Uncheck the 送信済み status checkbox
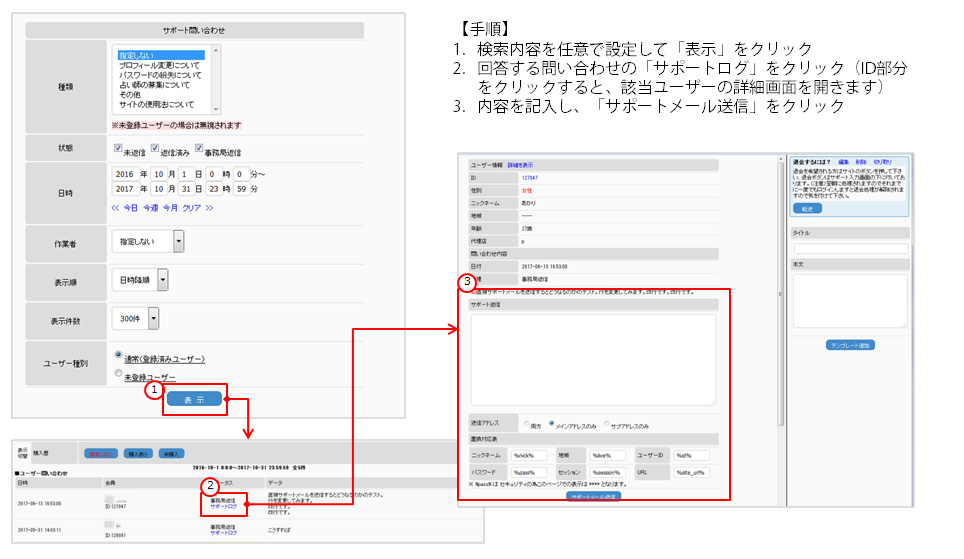Screen dimensions: 964x559 (155, 150)
